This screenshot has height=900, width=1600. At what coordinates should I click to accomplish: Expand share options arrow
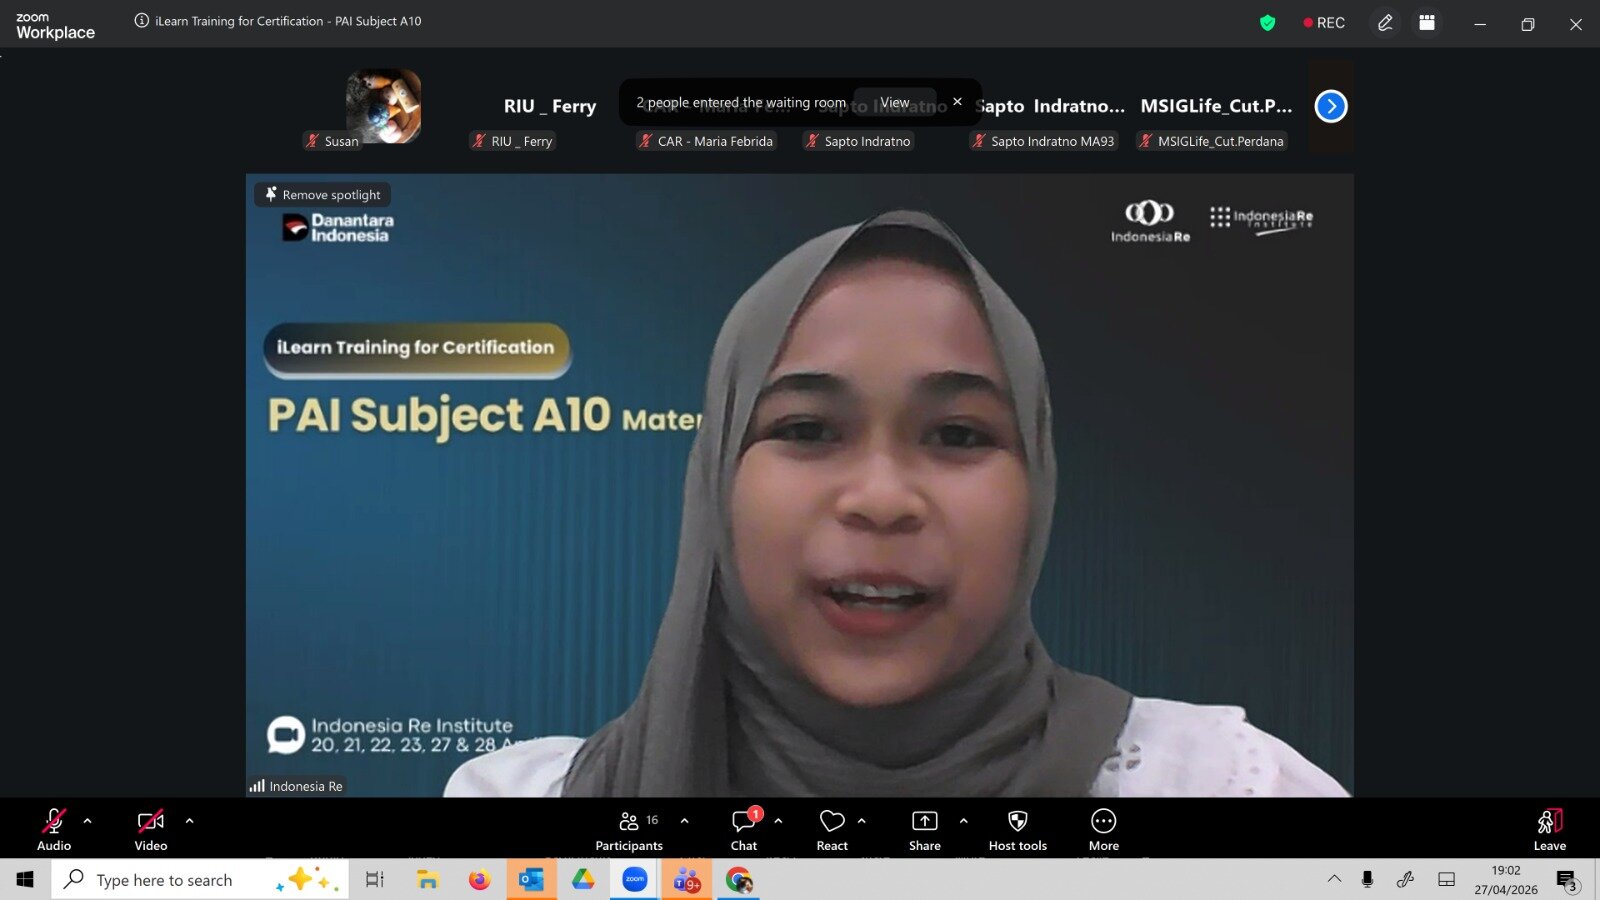coord(963,821)
